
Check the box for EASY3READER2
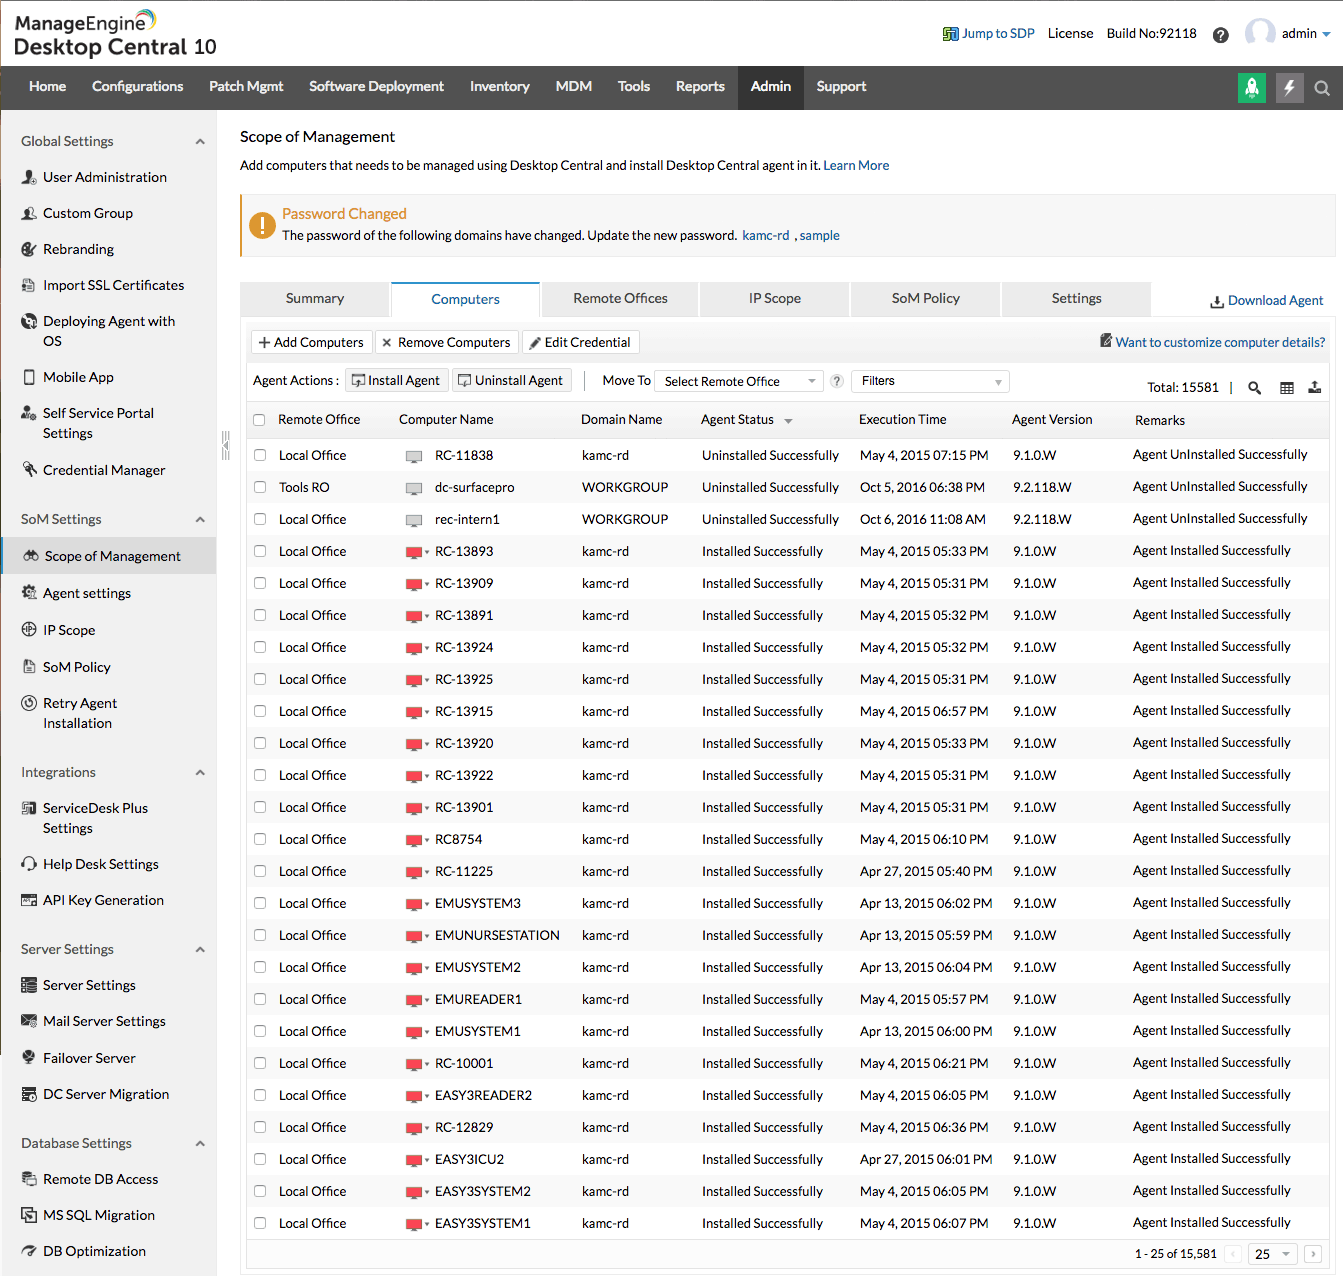click(x=260, y=1095)
